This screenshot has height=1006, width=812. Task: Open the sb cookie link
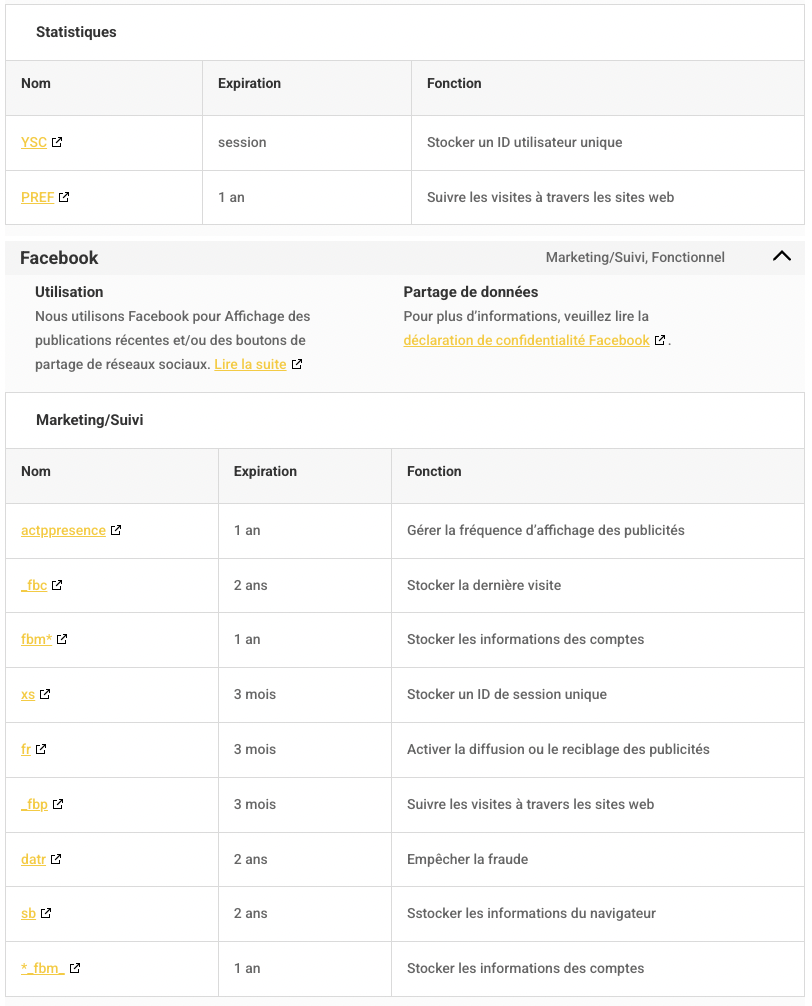[x=28, y=914]
